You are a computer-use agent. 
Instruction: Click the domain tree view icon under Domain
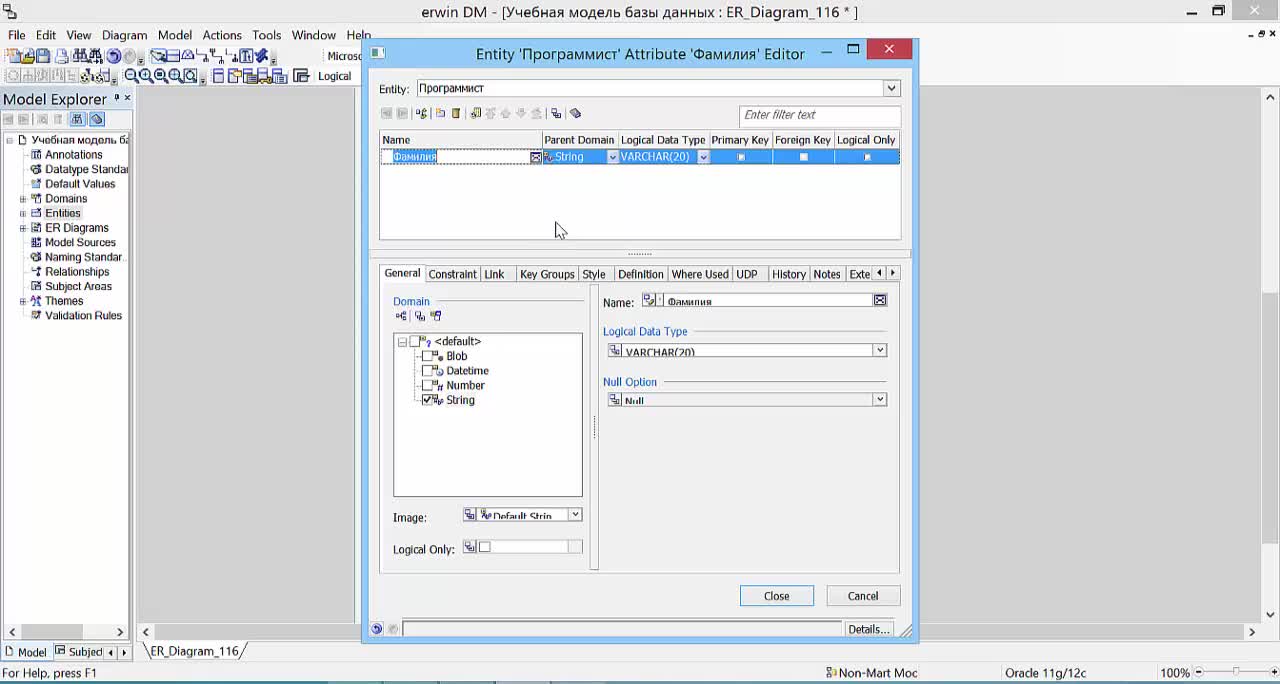pos(401,316)
